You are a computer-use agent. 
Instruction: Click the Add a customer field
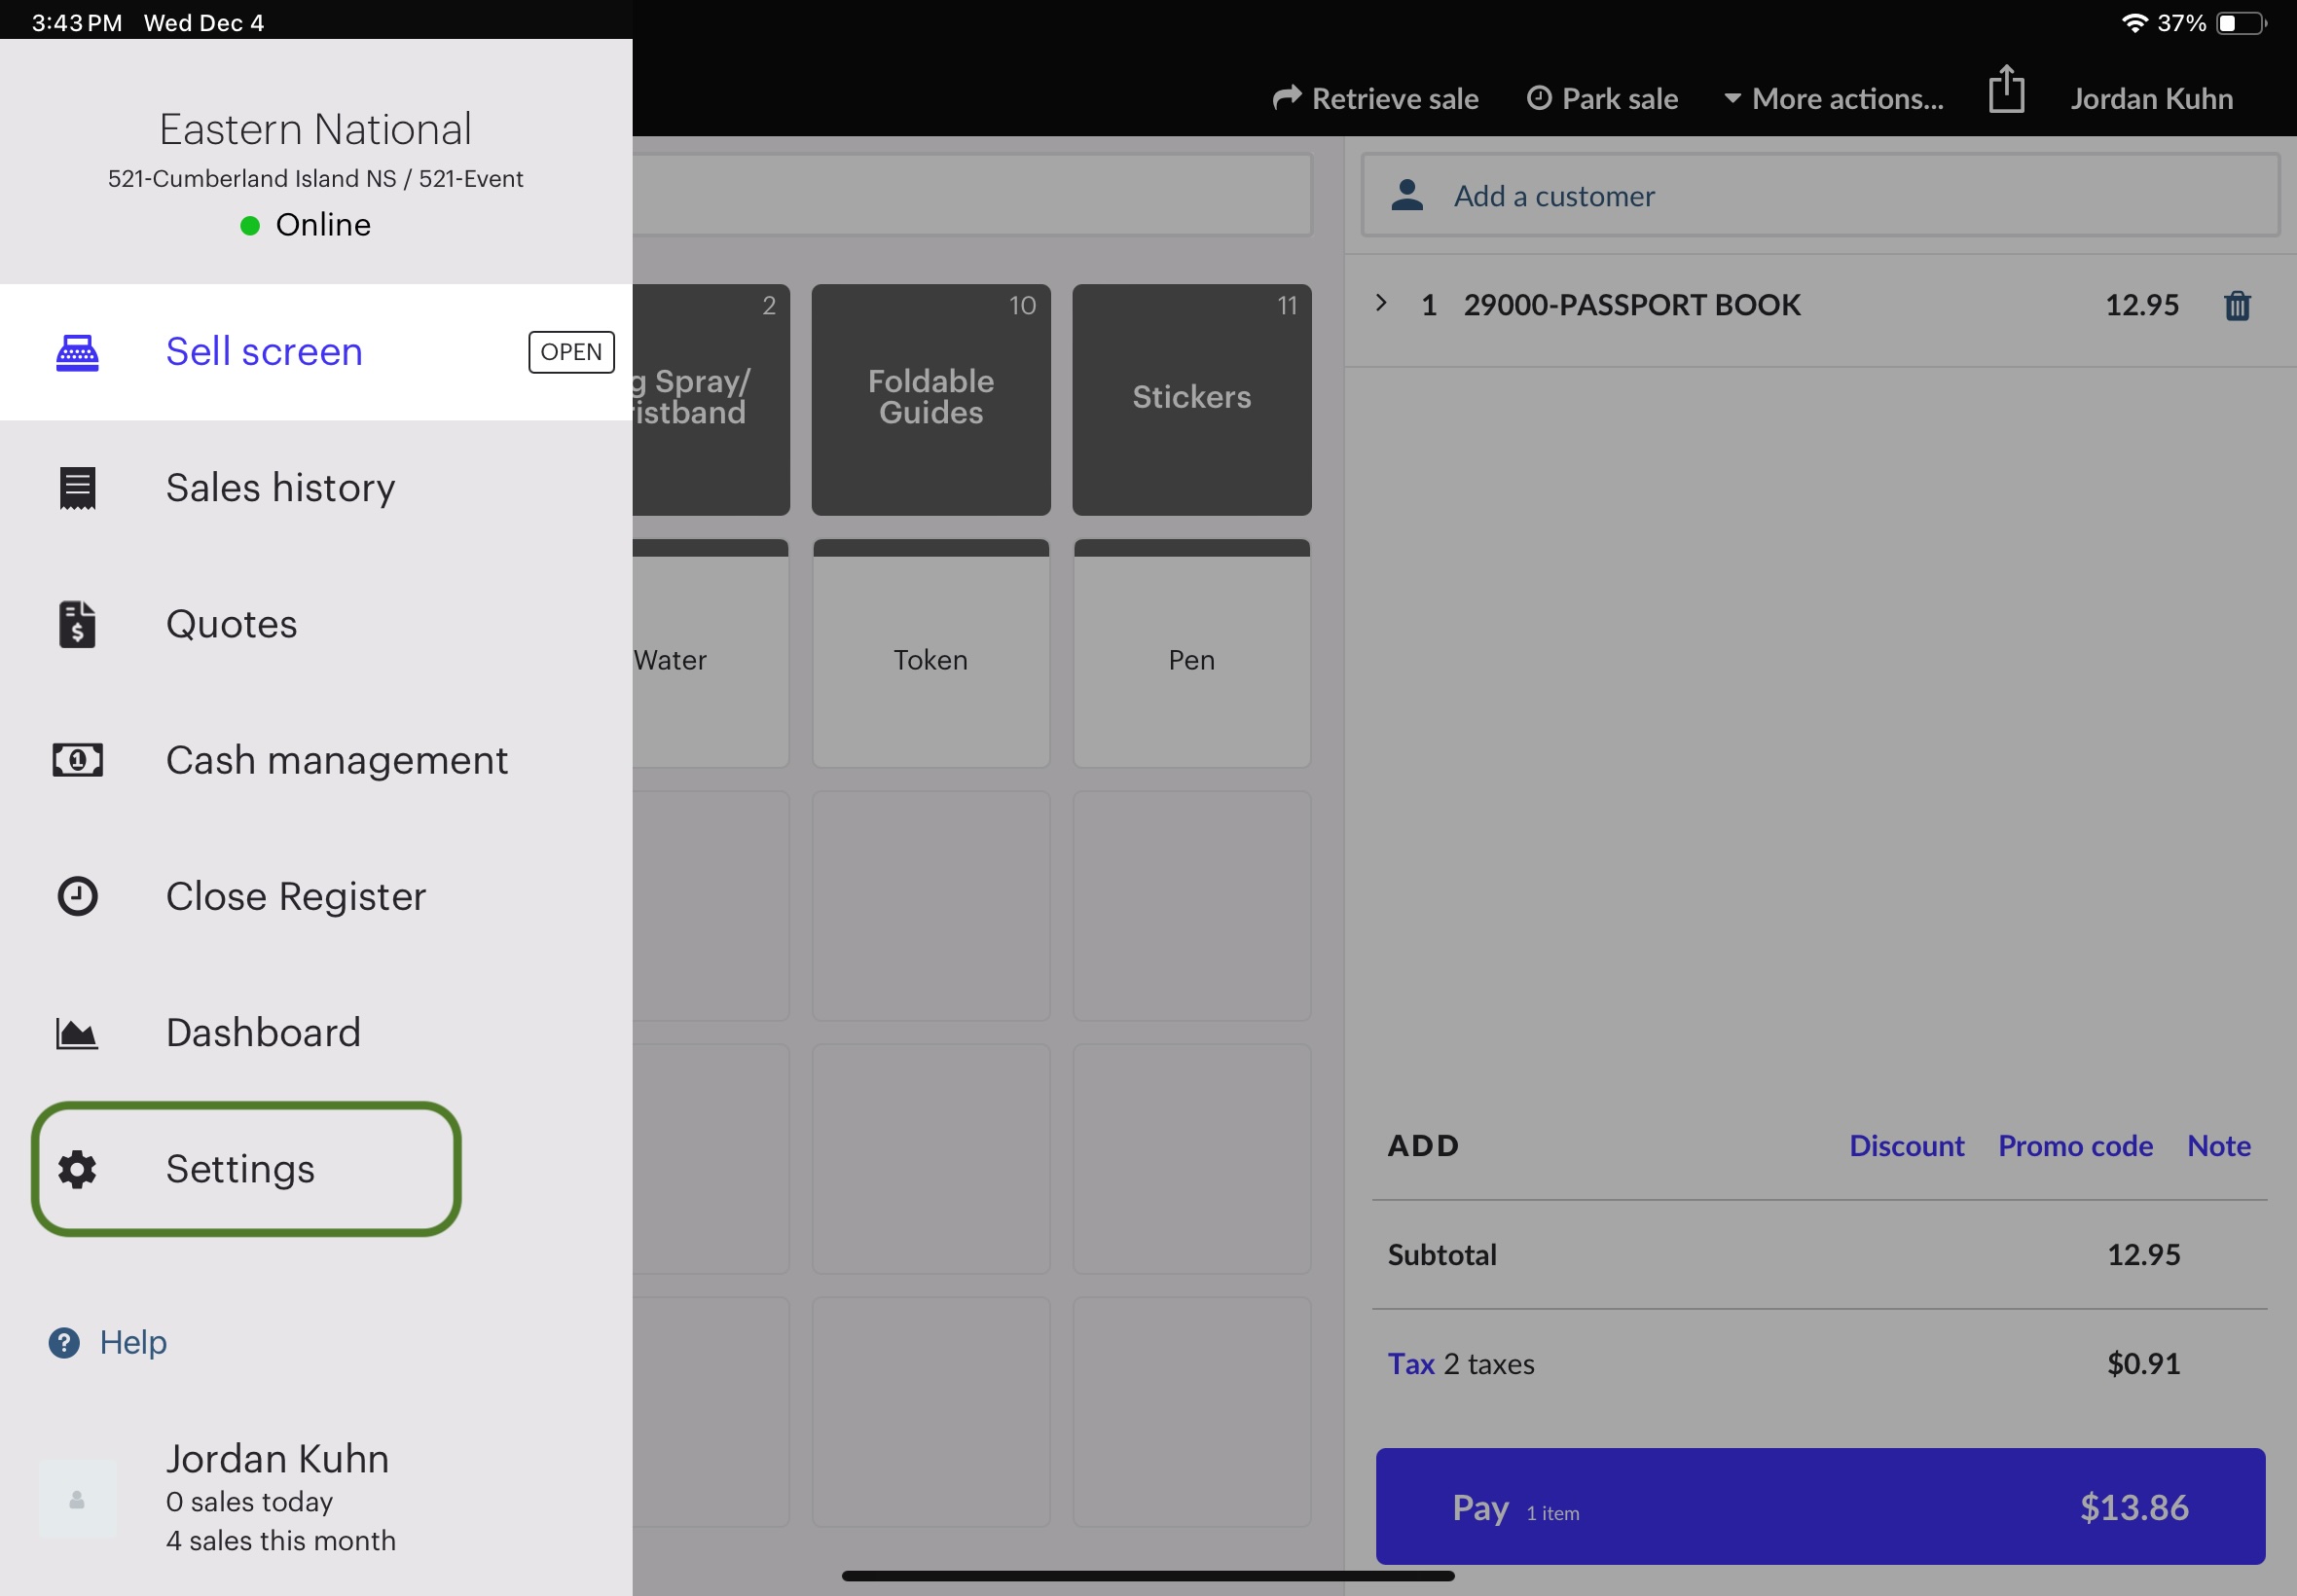click(x=1820, y=196)
